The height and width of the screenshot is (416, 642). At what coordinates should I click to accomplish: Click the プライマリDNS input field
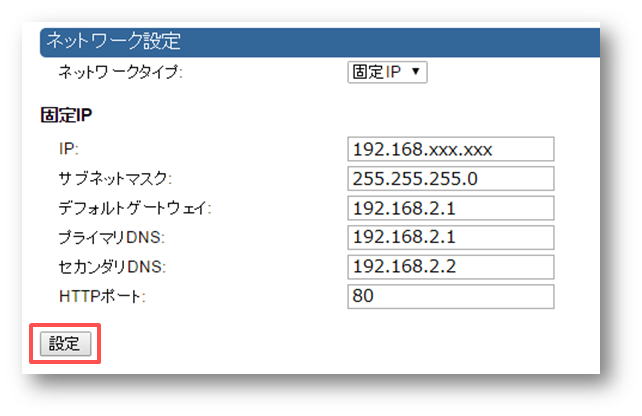pos(451,237)
